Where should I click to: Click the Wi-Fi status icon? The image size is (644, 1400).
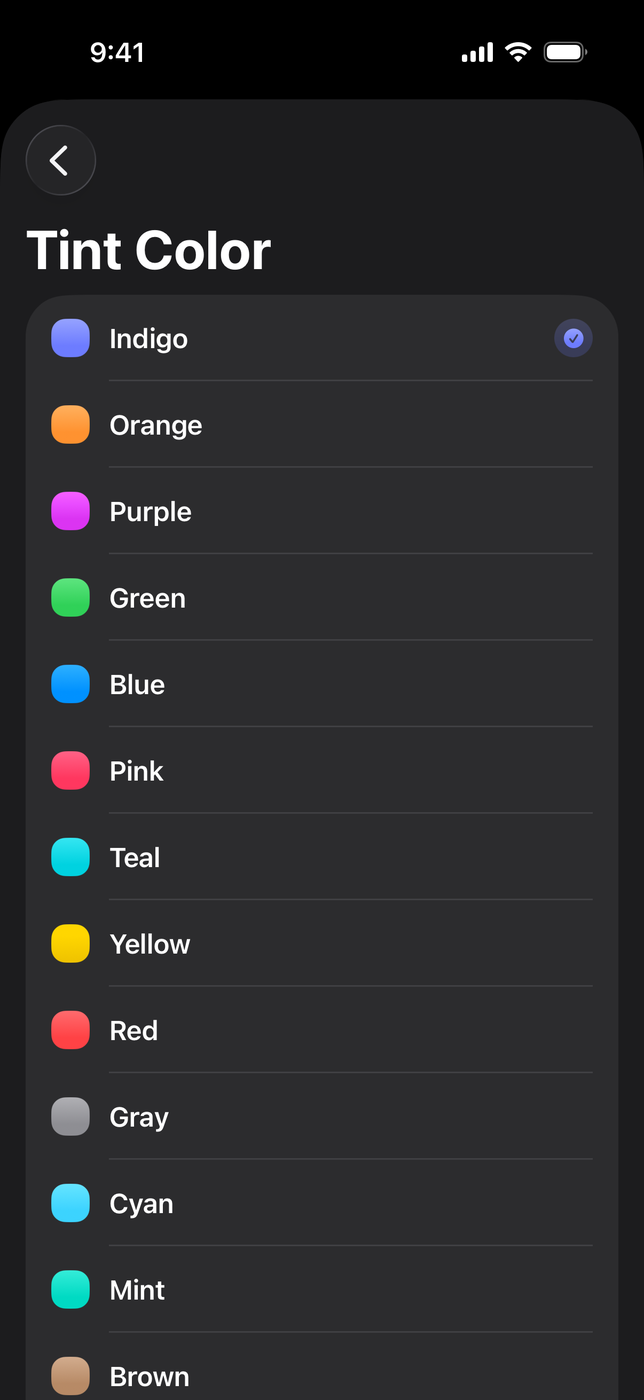[x=517, y=52]
